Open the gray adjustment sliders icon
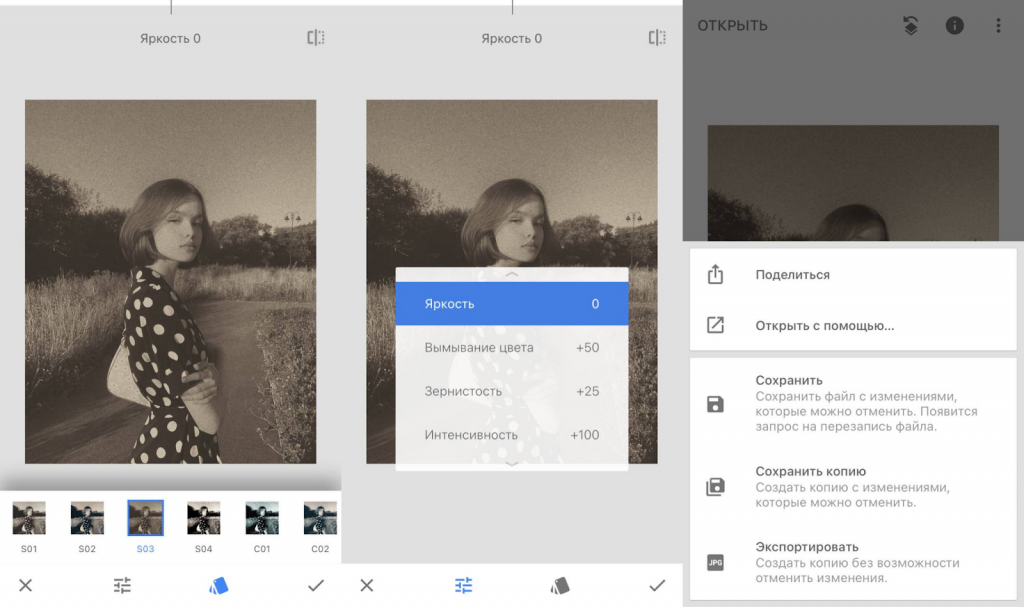Image resolution: width=1024 pixels, height=607 pixels. pyautogui.click(x=122, y=586)
